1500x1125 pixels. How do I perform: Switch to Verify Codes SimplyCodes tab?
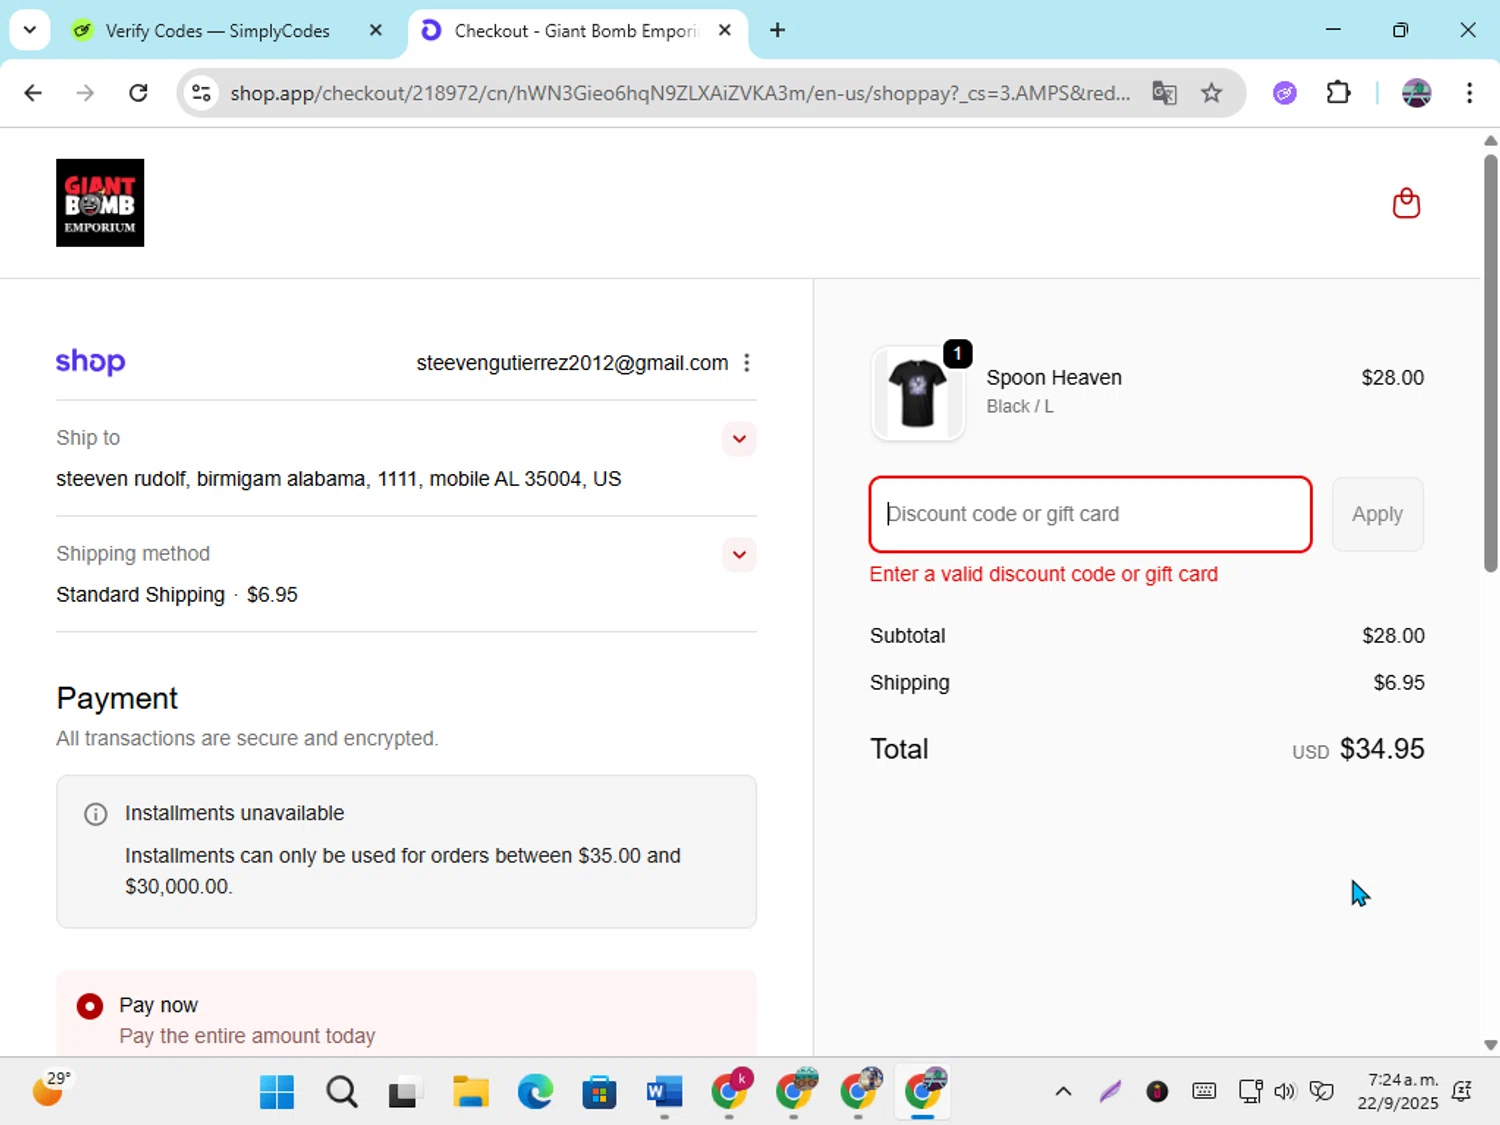tap(217, 31)
